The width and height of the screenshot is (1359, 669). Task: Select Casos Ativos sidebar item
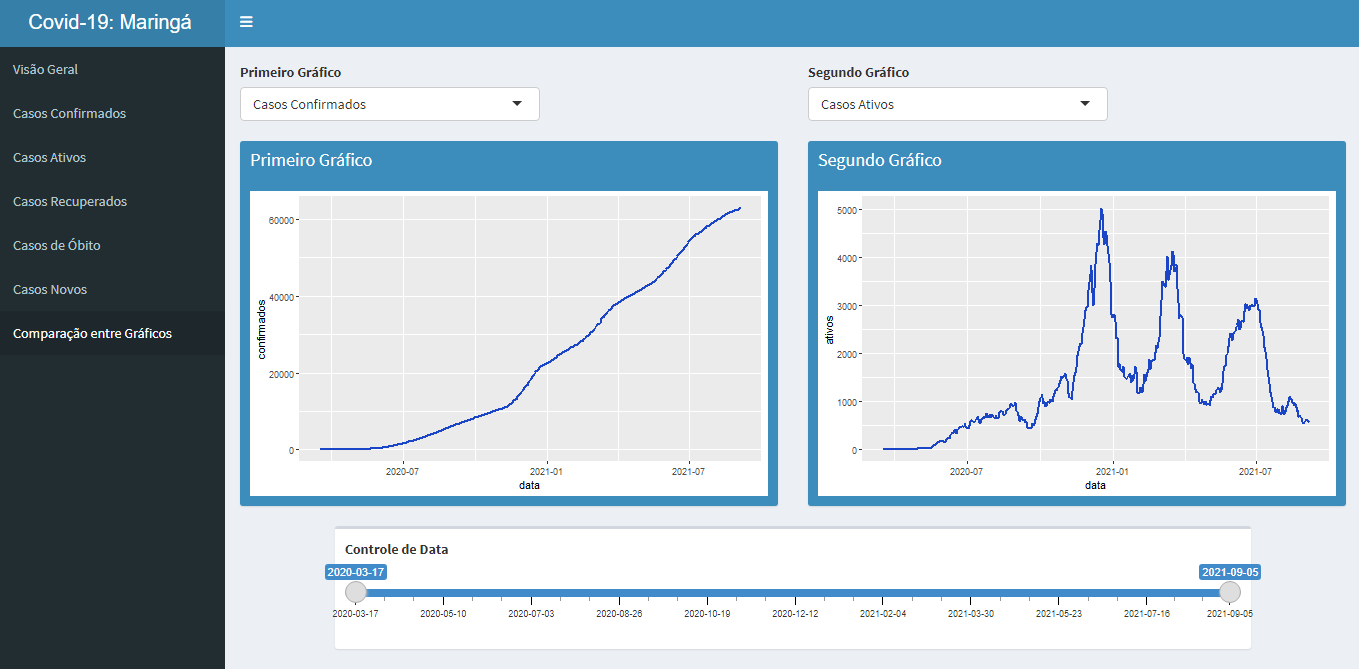(50, 158)
